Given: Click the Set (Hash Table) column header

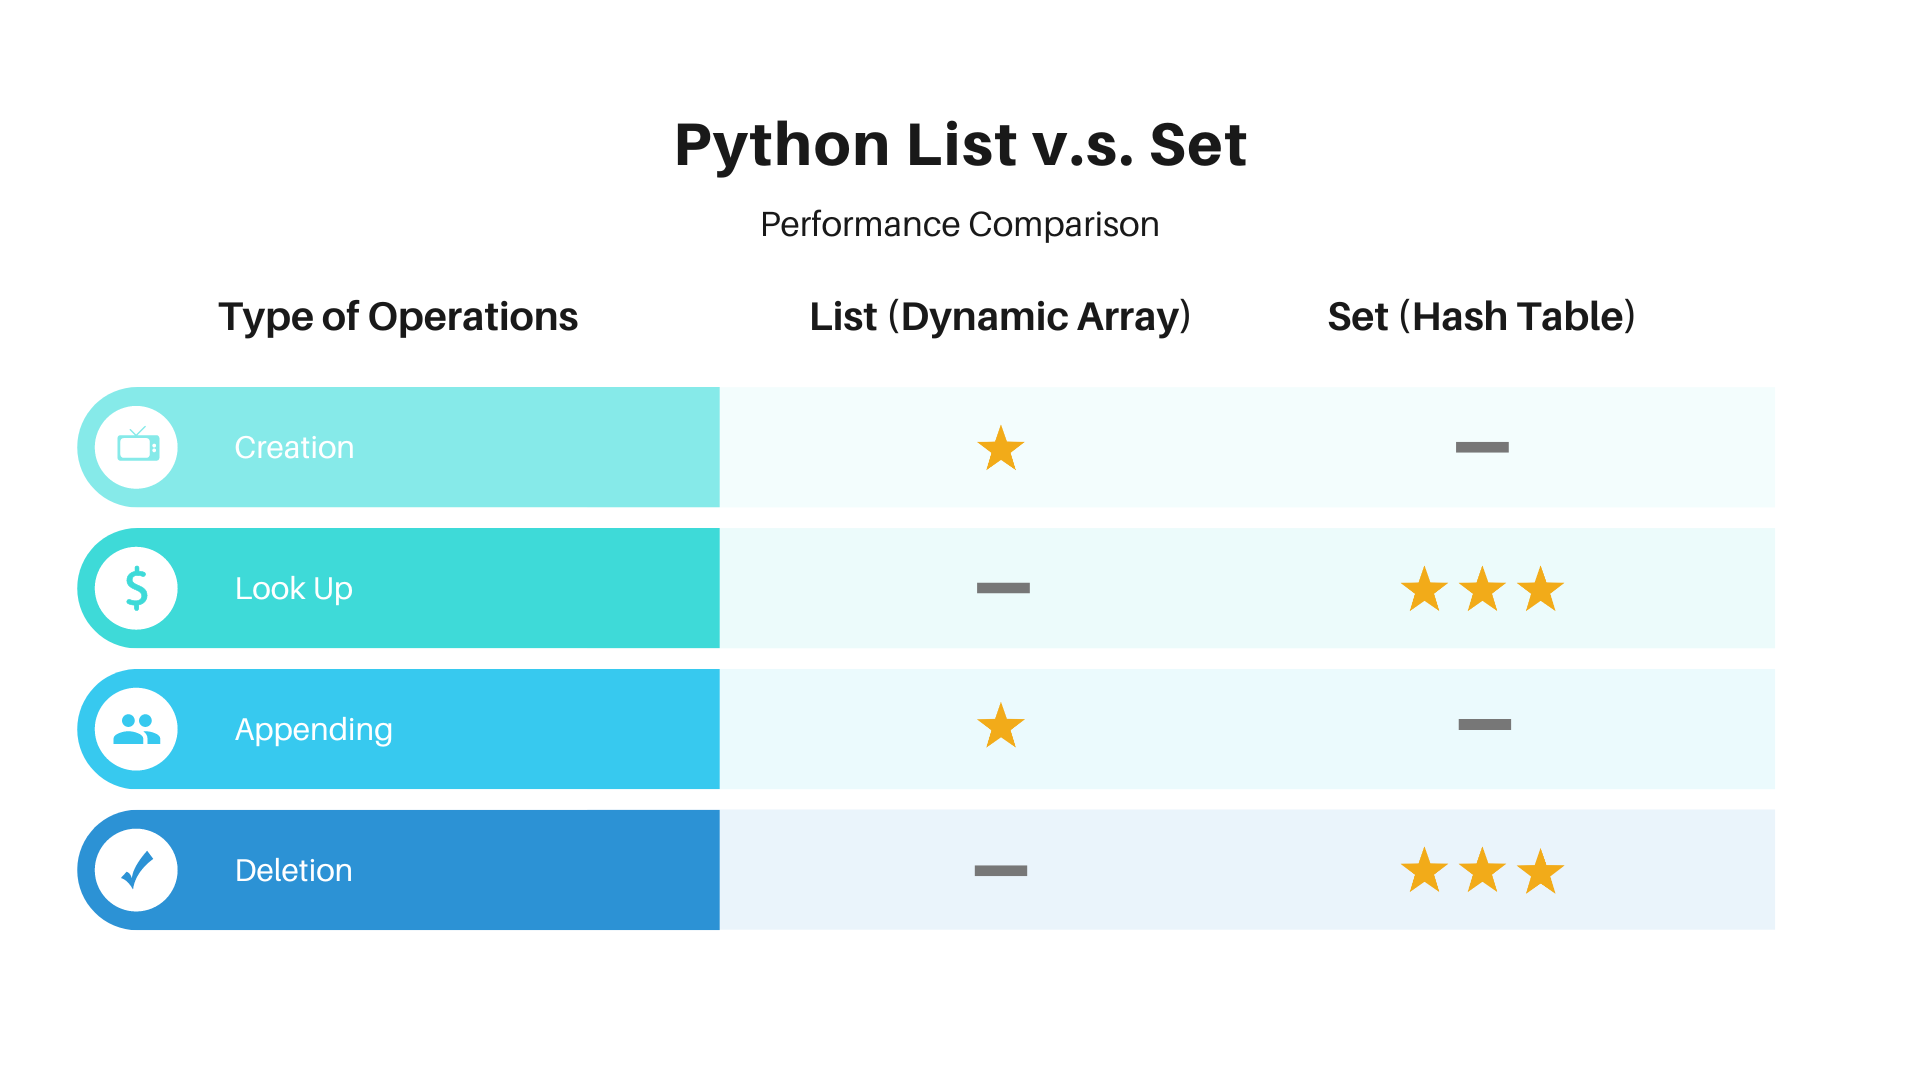Looking at the screenshot, I should (1481, 316).
